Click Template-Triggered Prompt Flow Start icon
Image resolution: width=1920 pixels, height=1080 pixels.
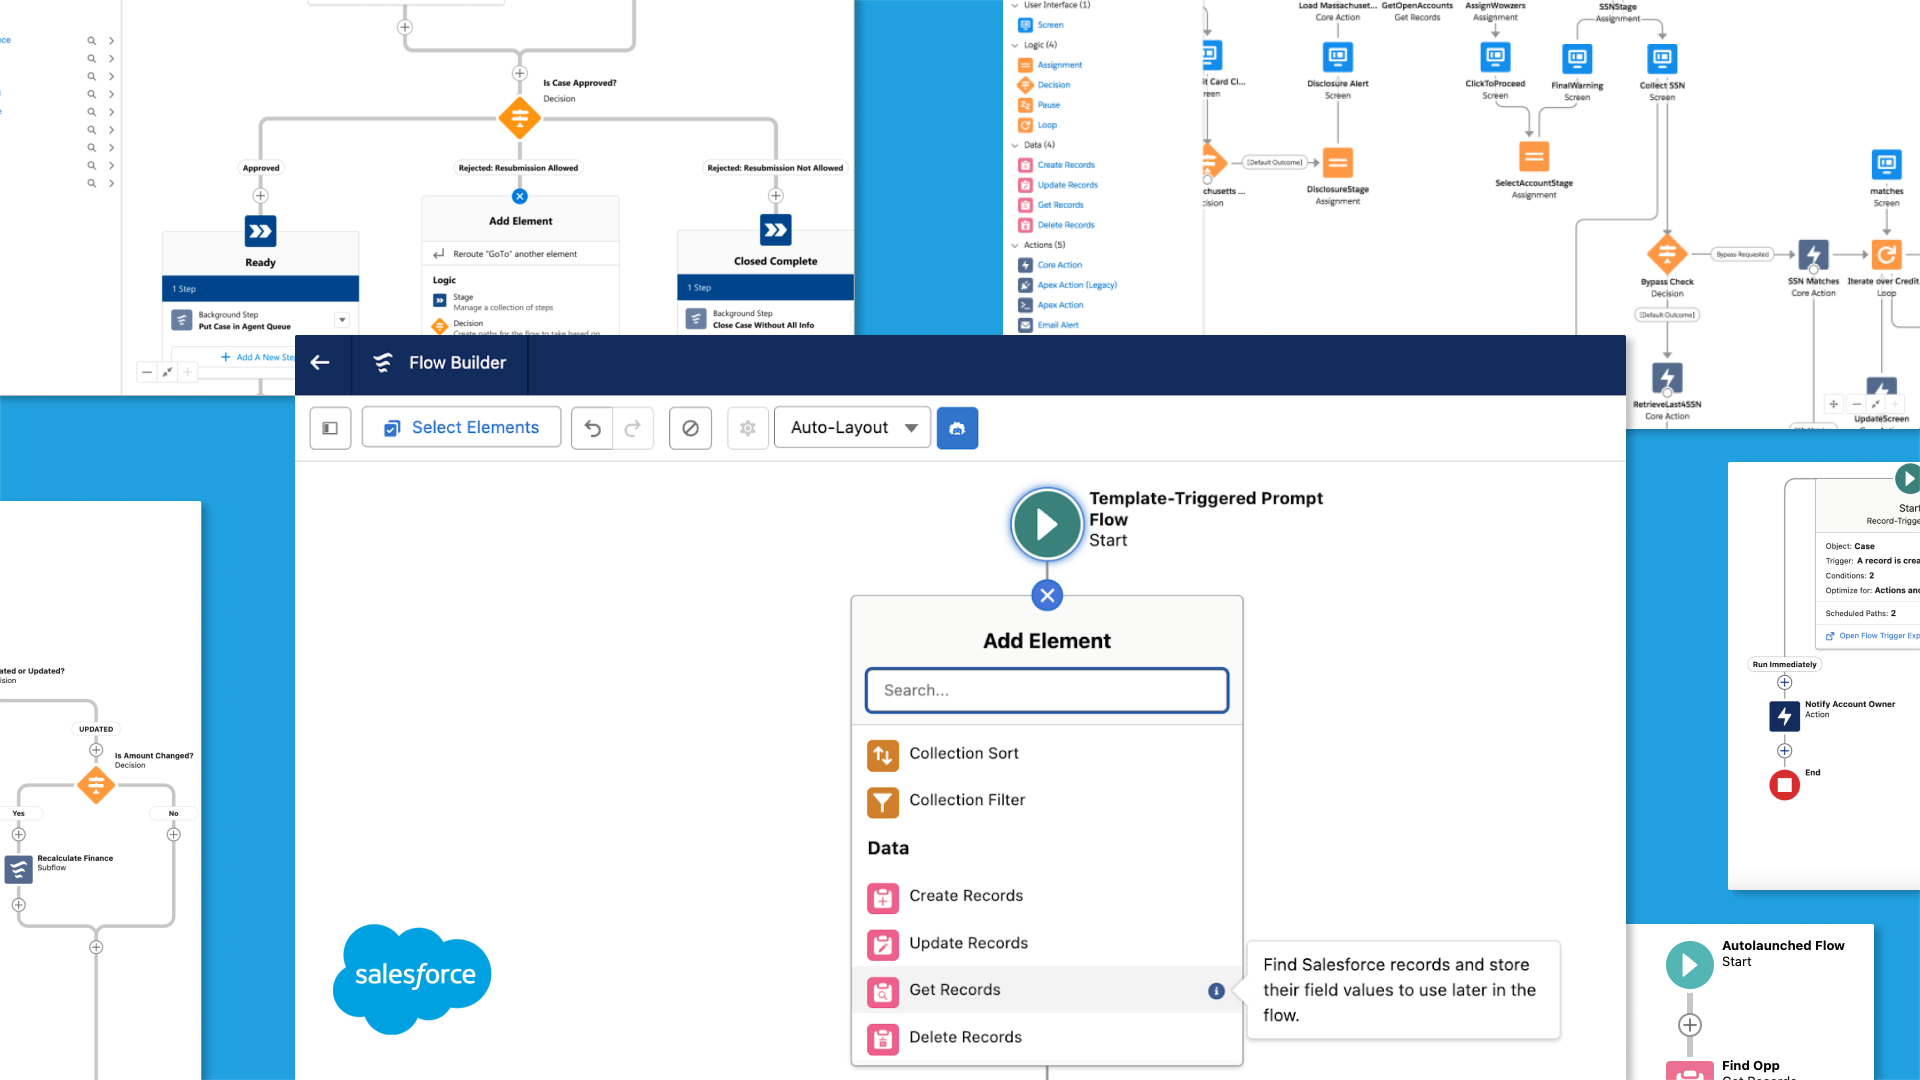[1047, 524]
